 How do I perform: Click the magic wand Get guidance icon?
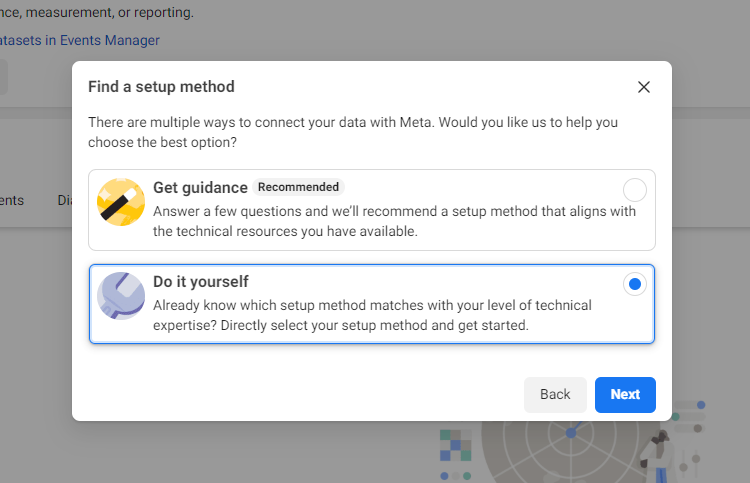point(121,202)
